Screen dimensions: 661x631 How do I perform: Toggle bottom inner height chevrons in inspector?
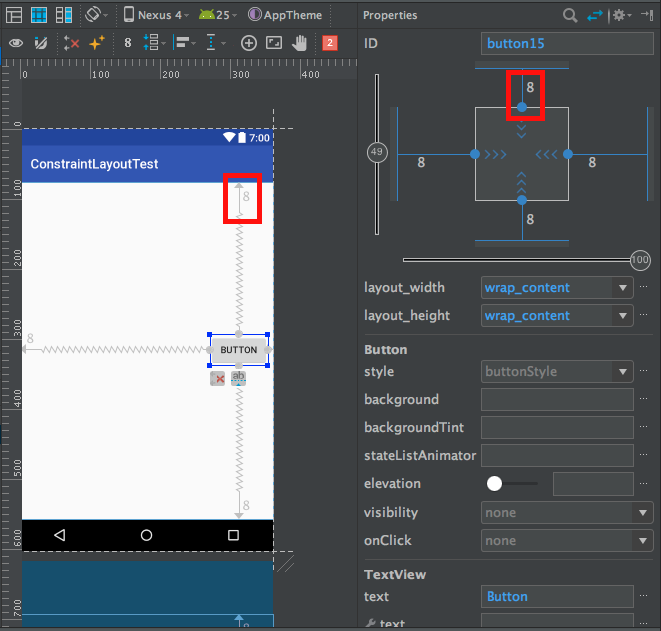(x=522, y=182)
